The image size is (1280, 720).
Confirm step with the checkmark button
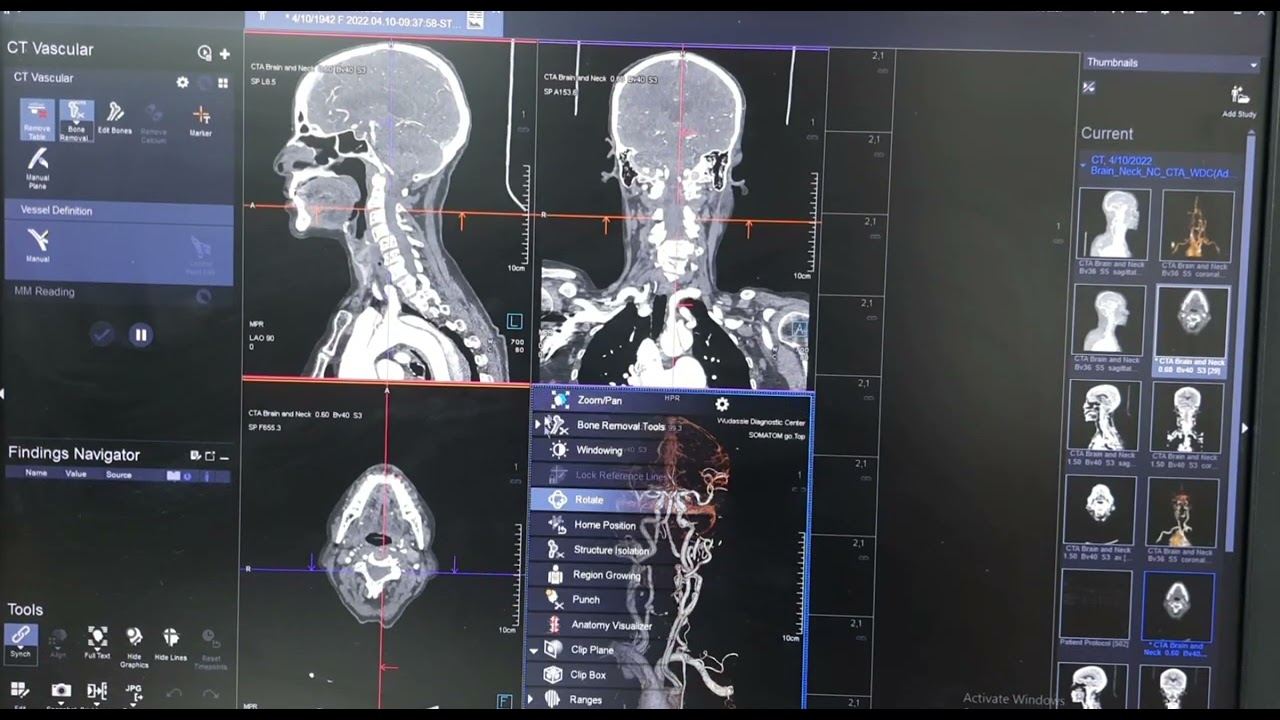click(x=102, y=335)
